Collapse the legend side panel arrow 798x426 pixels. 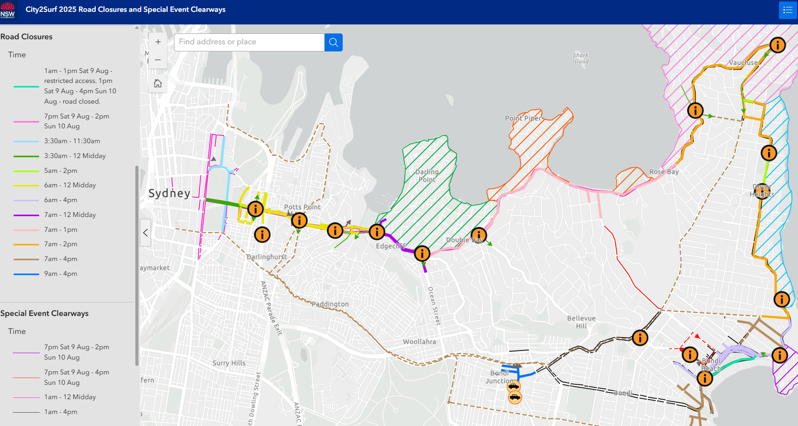coord(146,233)
